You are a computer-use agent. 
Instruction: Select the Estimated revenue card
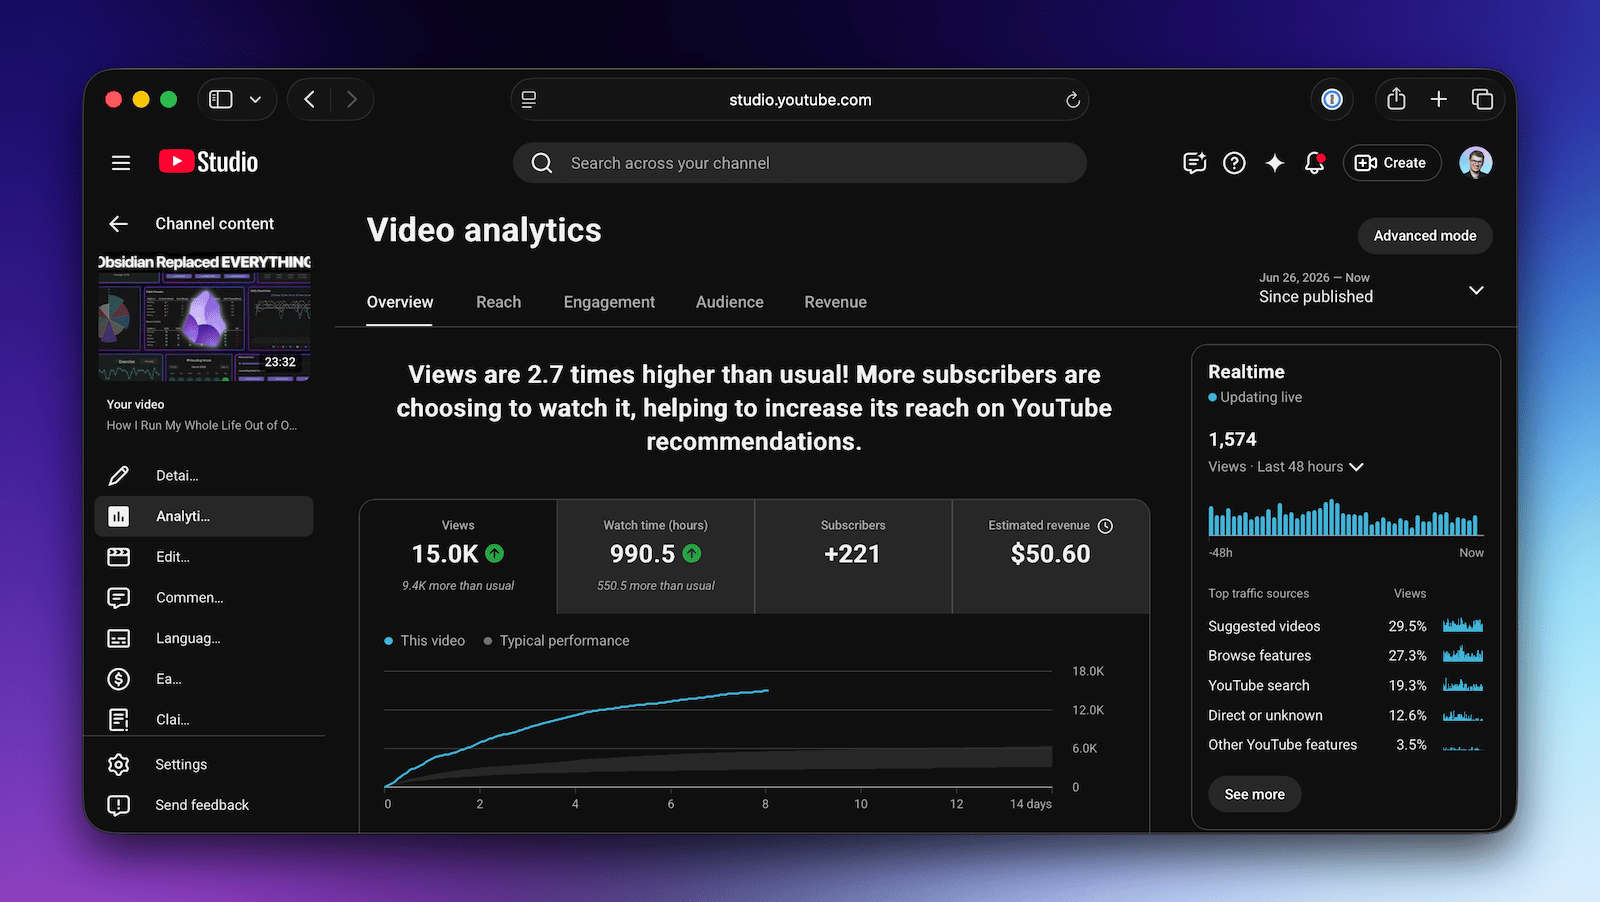pyautogui.click(x=1051, y=557)
